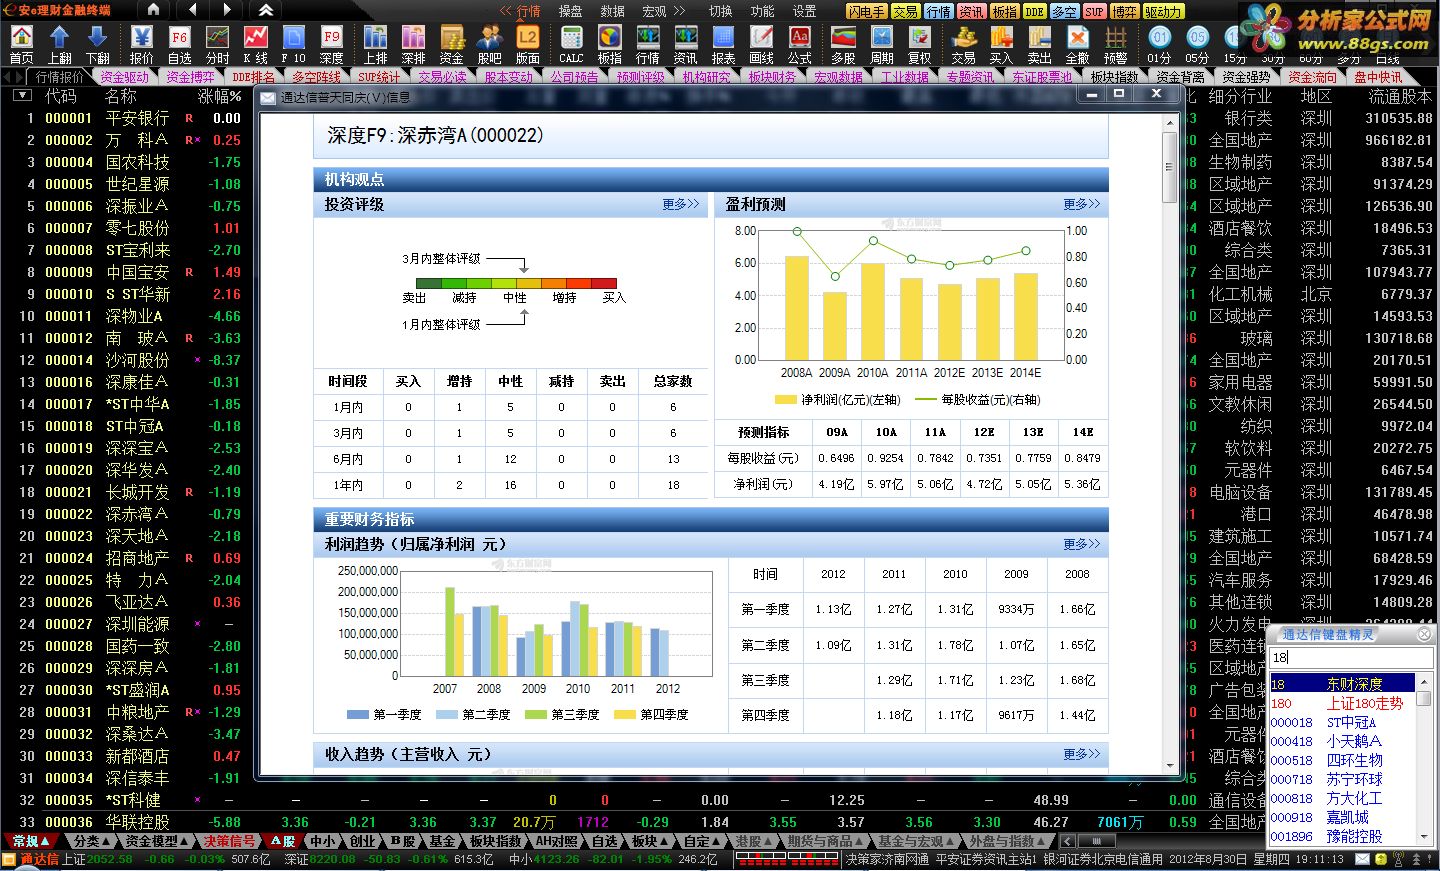This screenshot has height=871, width=1440.
Task: Open the 深度 F9 icon
Action: [x=332, y=44]
